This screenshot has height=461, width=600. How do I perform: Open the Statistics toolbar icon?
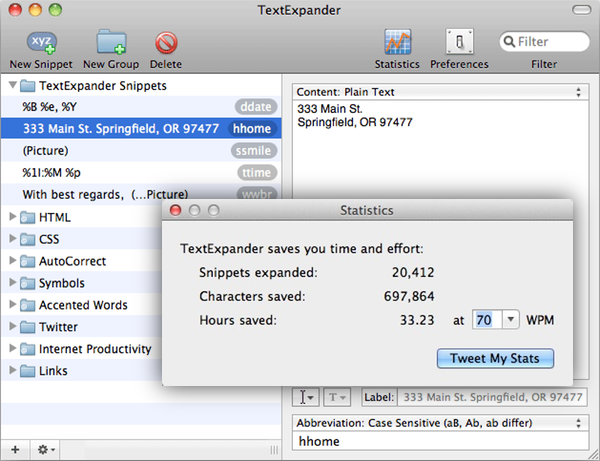[x=398, y=42]
